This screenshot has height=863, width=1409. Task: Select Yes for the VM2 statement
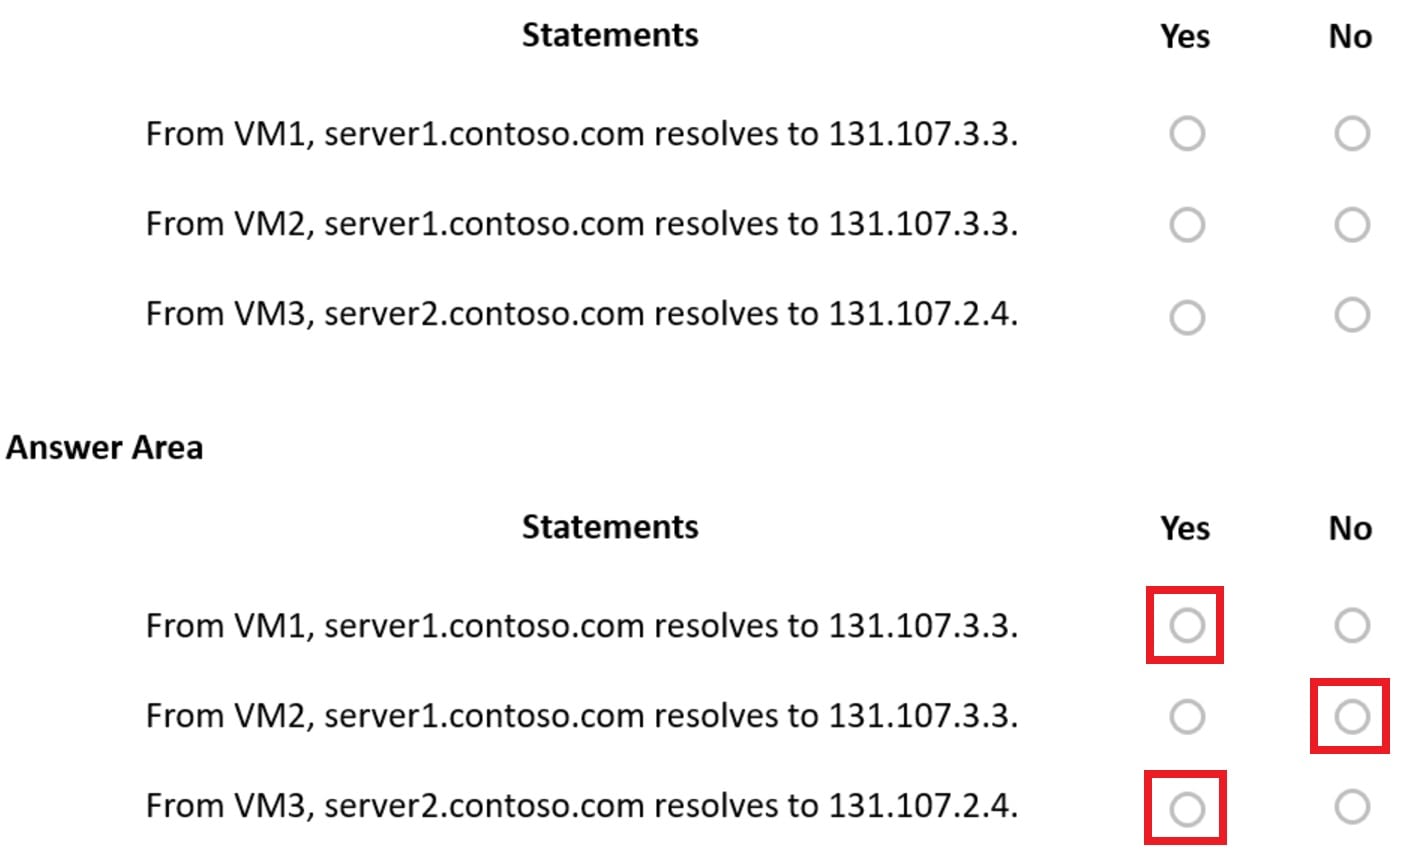1185,224
